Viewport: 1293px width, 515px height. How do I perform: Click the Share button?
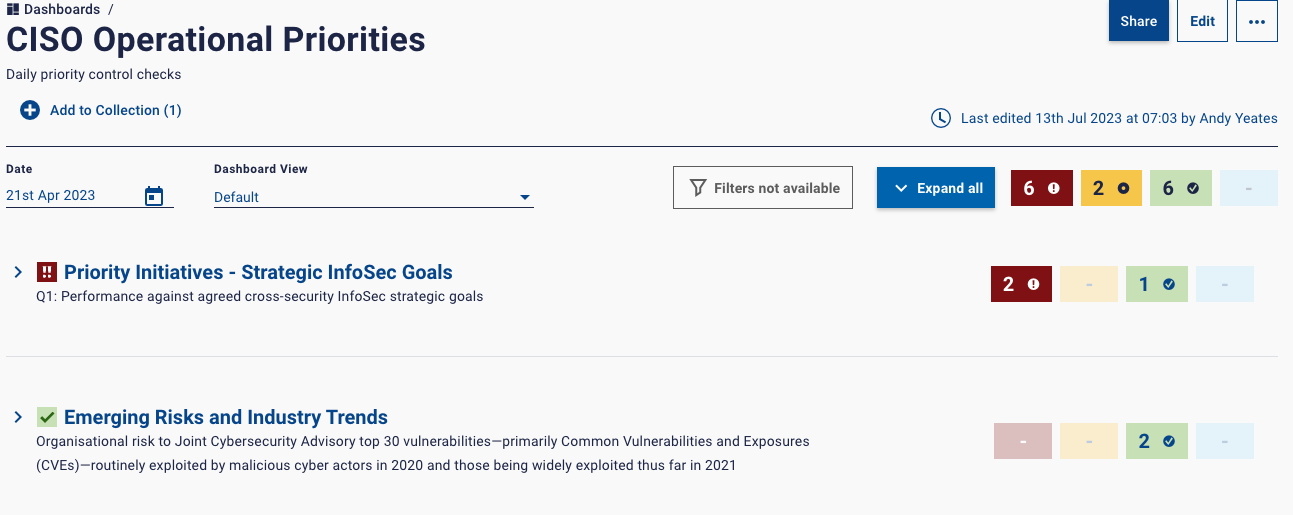coord(1139,21)
